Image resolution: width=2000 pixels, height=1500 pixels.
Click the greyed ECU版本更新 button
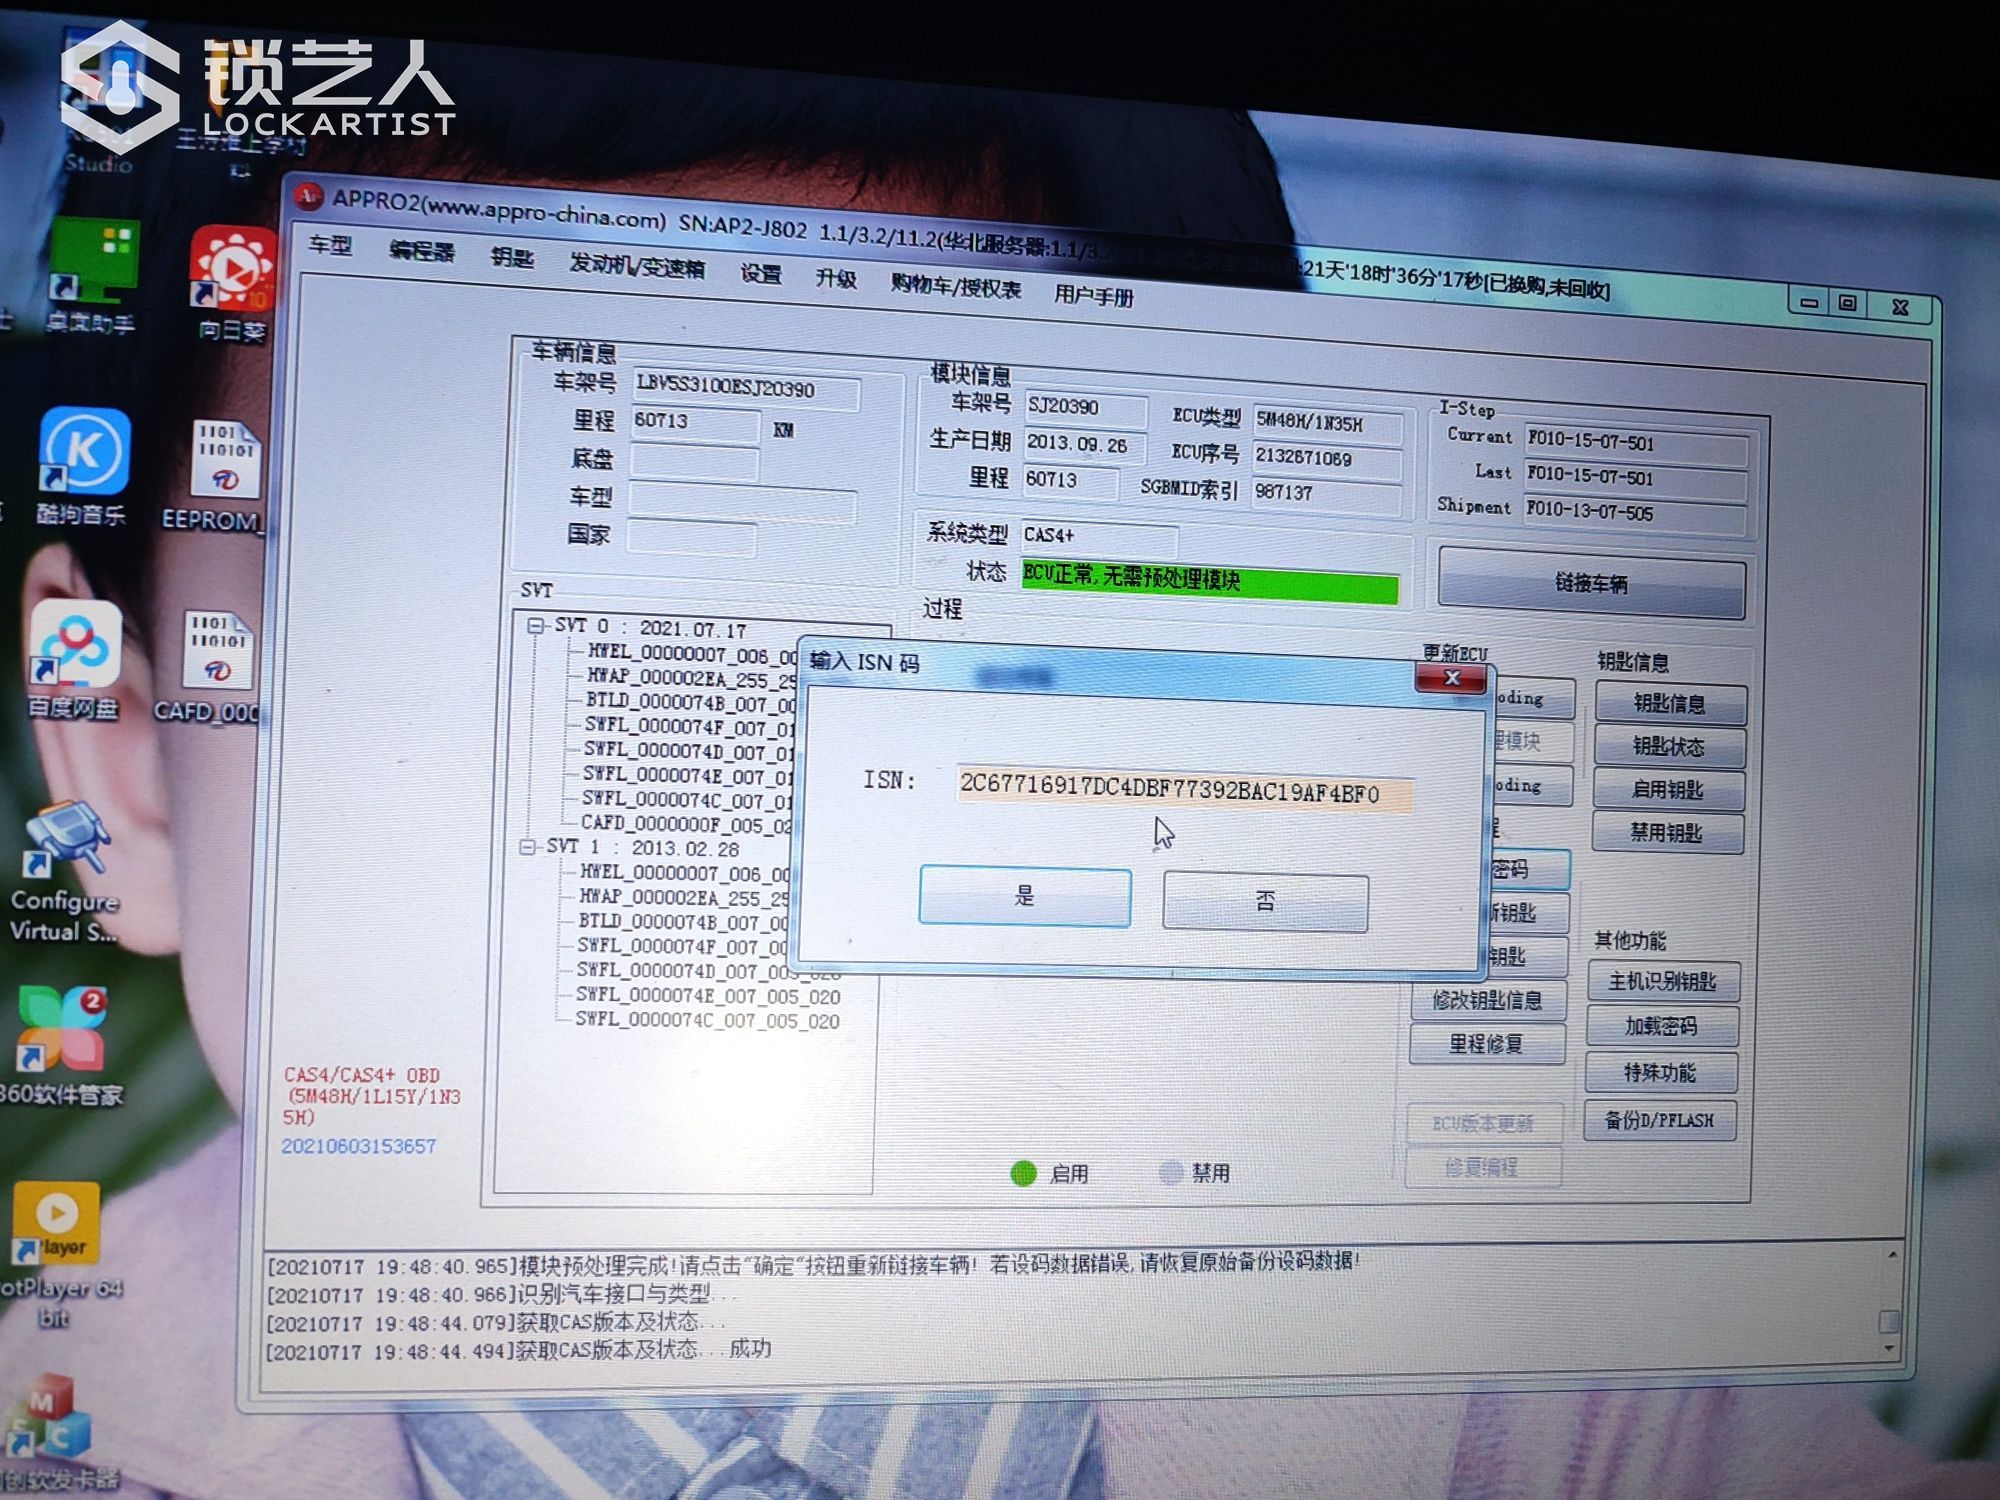click(x=1483, y=1124)
